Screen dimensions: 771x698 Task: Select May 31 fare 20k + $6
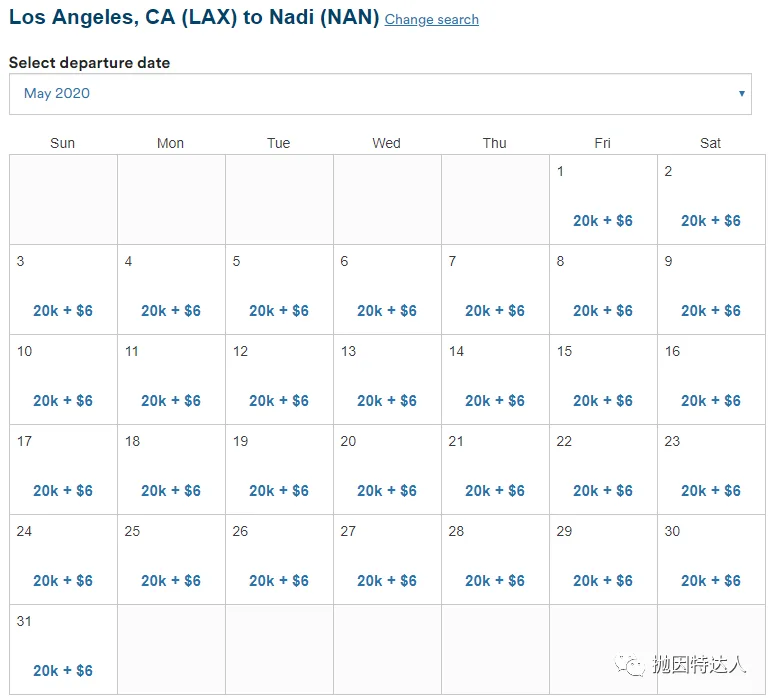click(x=63, y=670)
